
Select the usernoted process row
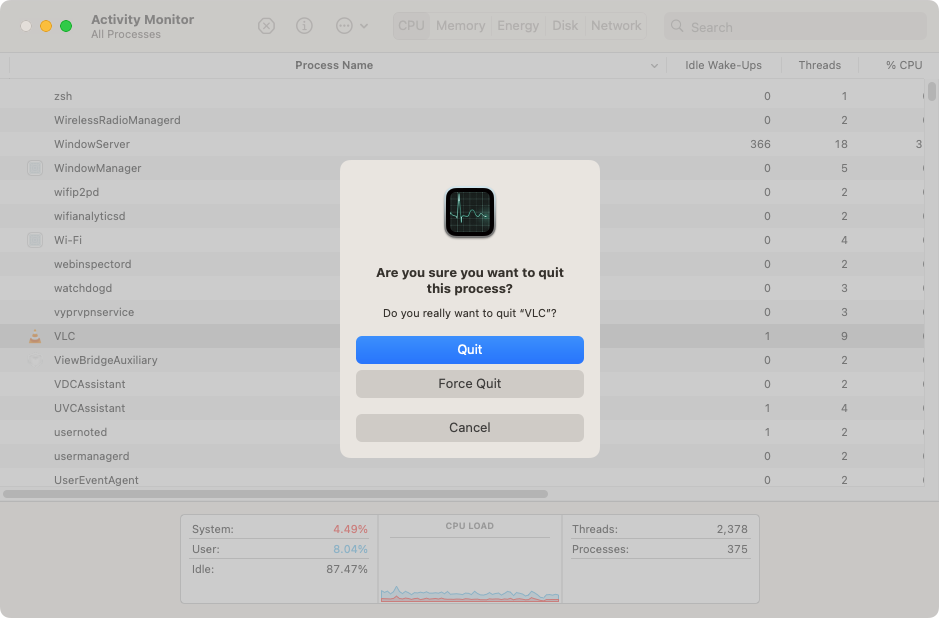pos(461,431)
